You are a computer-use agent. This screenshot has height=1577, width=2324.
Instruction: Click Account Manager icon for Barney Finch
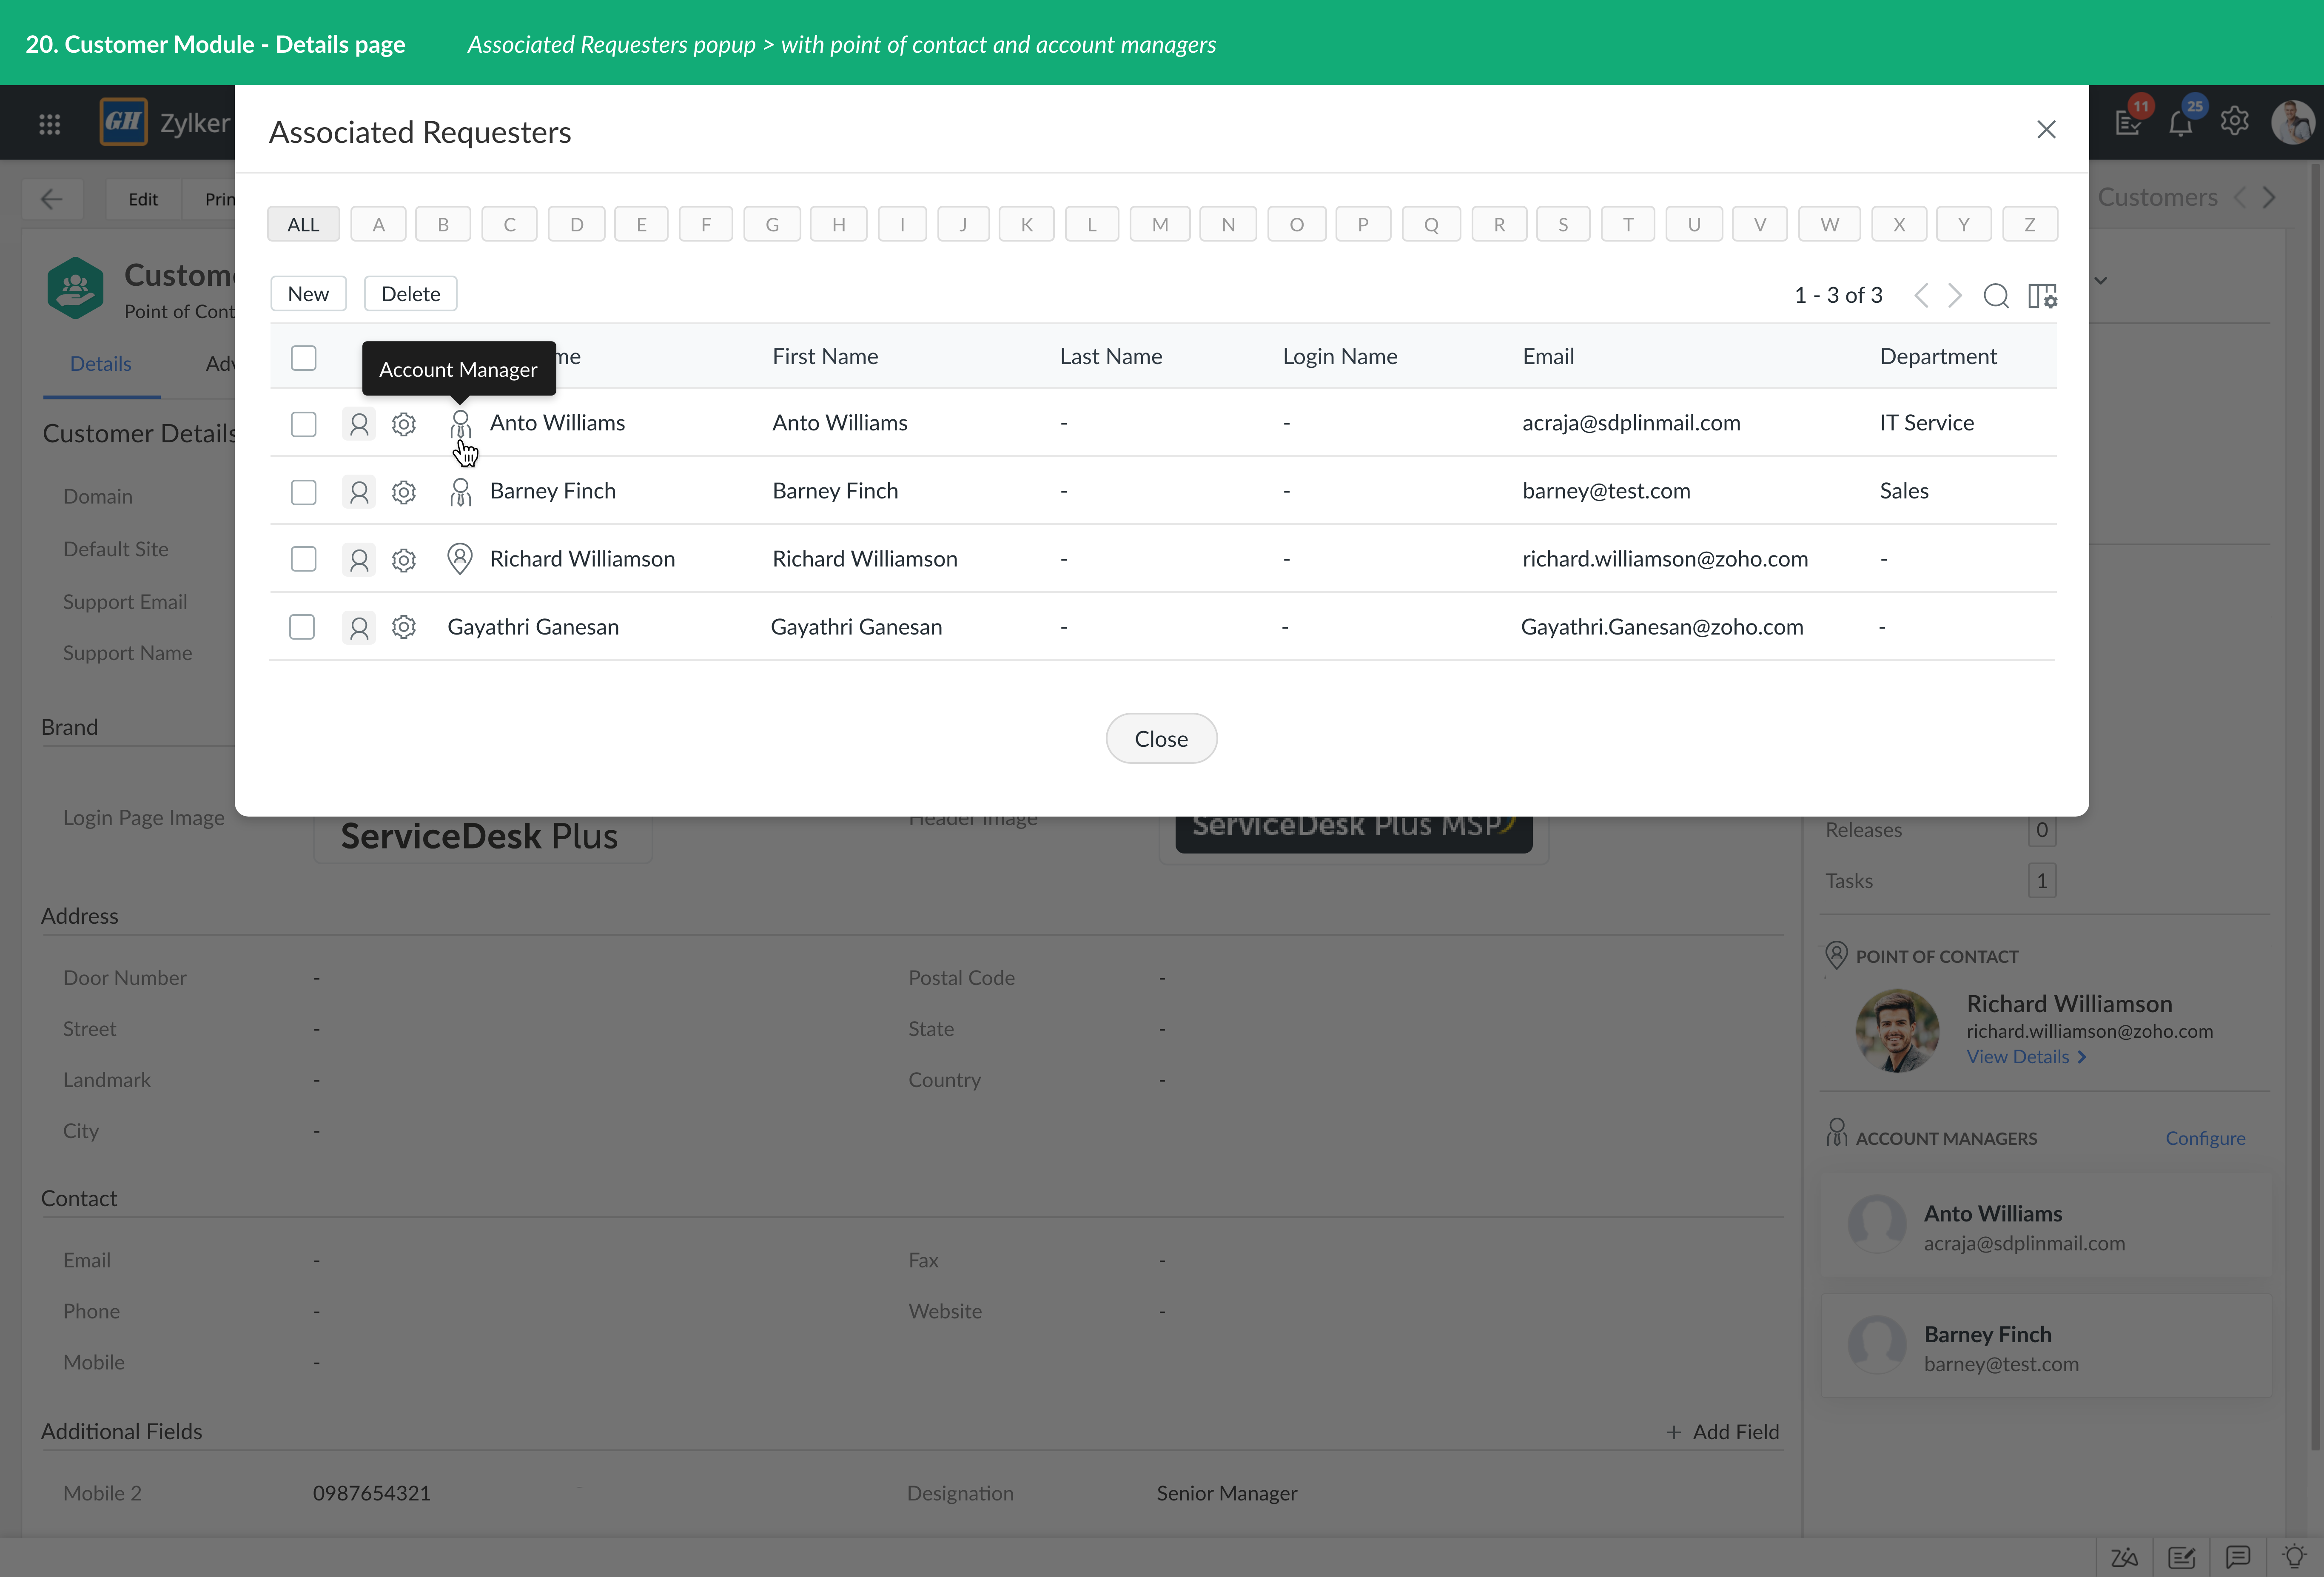[x=460, y=492]
